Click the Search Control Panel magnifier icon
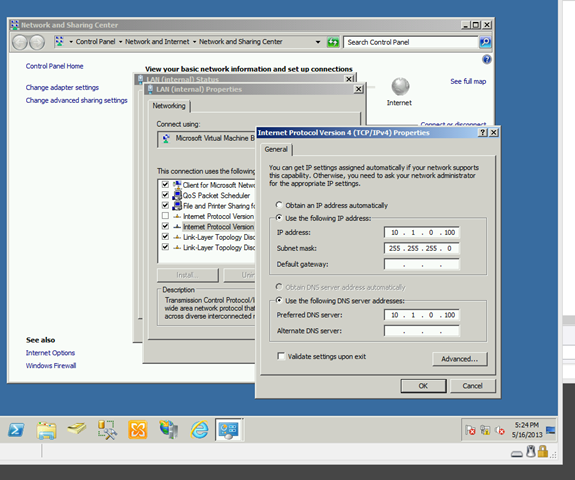 tap(485, 42)
